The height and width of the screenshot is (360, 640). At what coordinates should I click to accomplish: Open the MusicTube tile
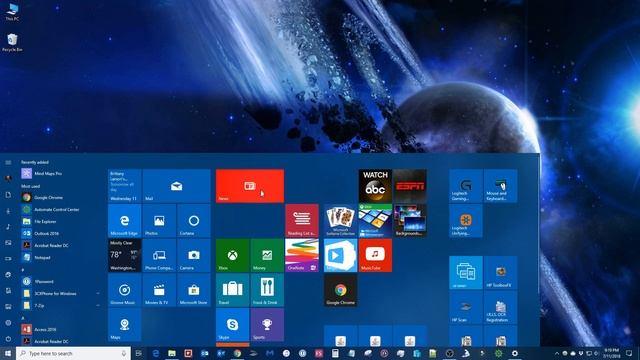pos(375,256)
